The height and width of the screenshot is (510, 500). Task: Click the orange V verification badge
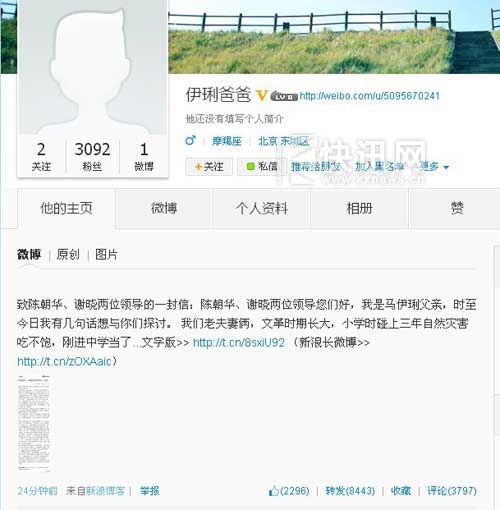(x=262, y=96)
